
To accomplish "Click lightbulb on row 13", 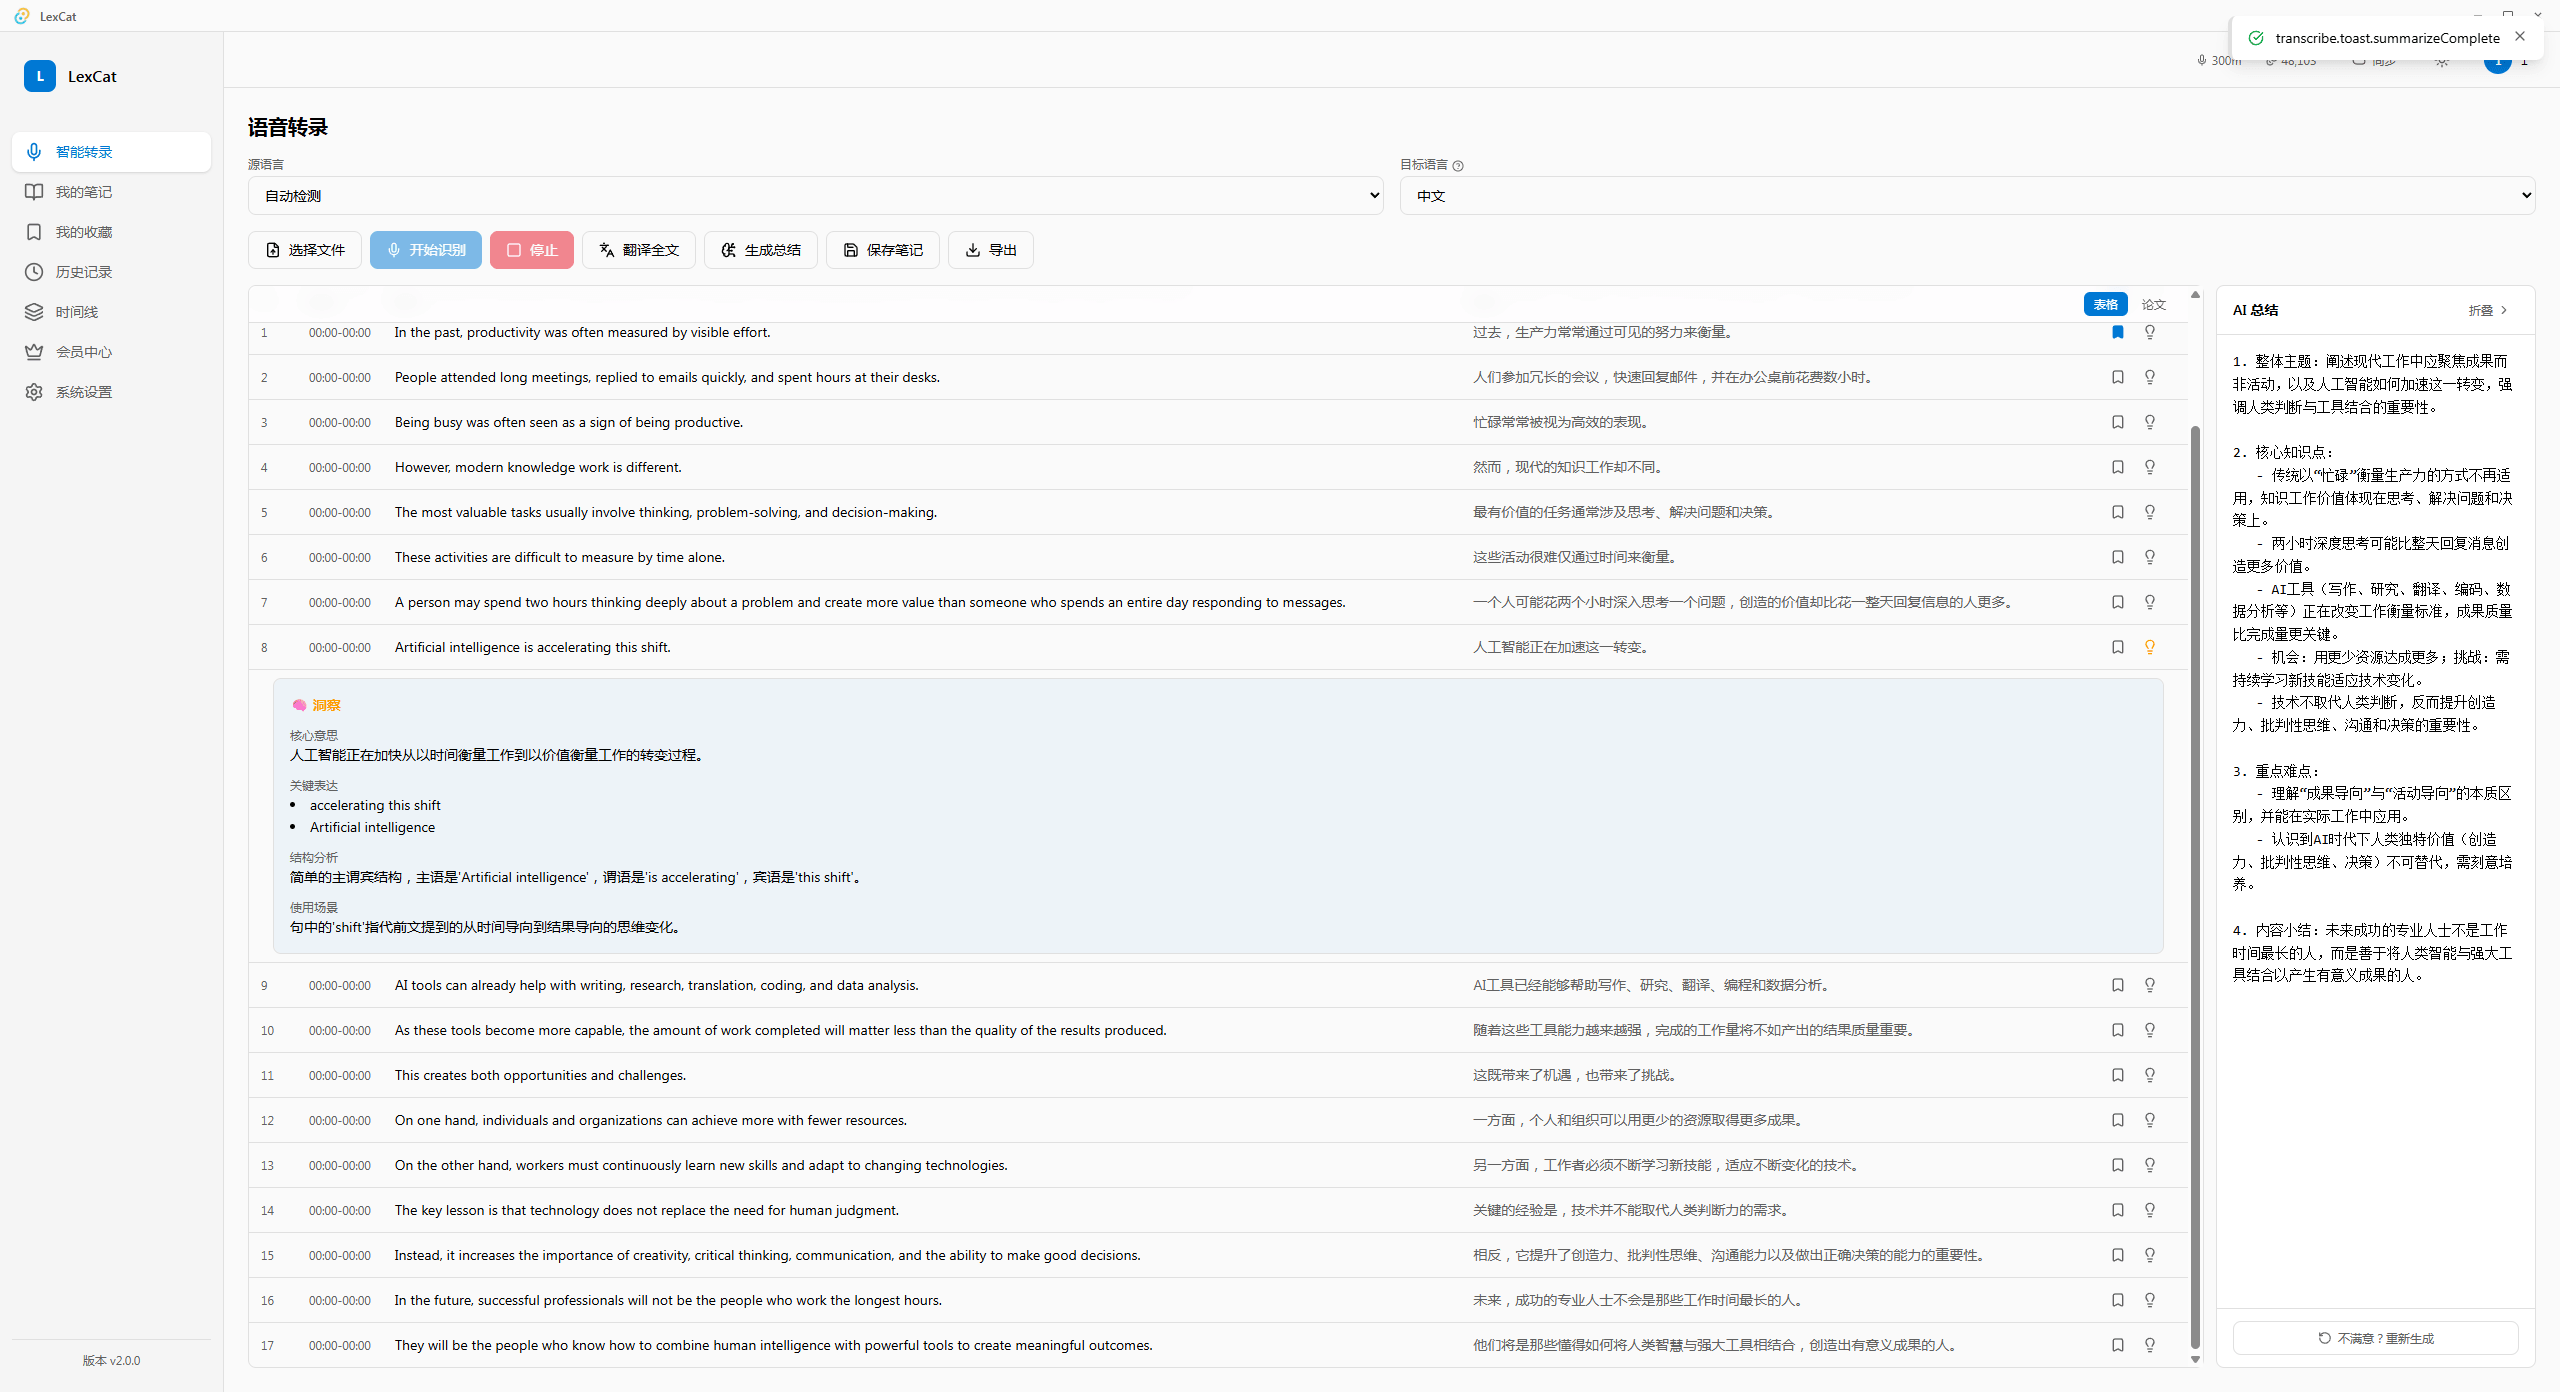I will pos(2149,1165).
